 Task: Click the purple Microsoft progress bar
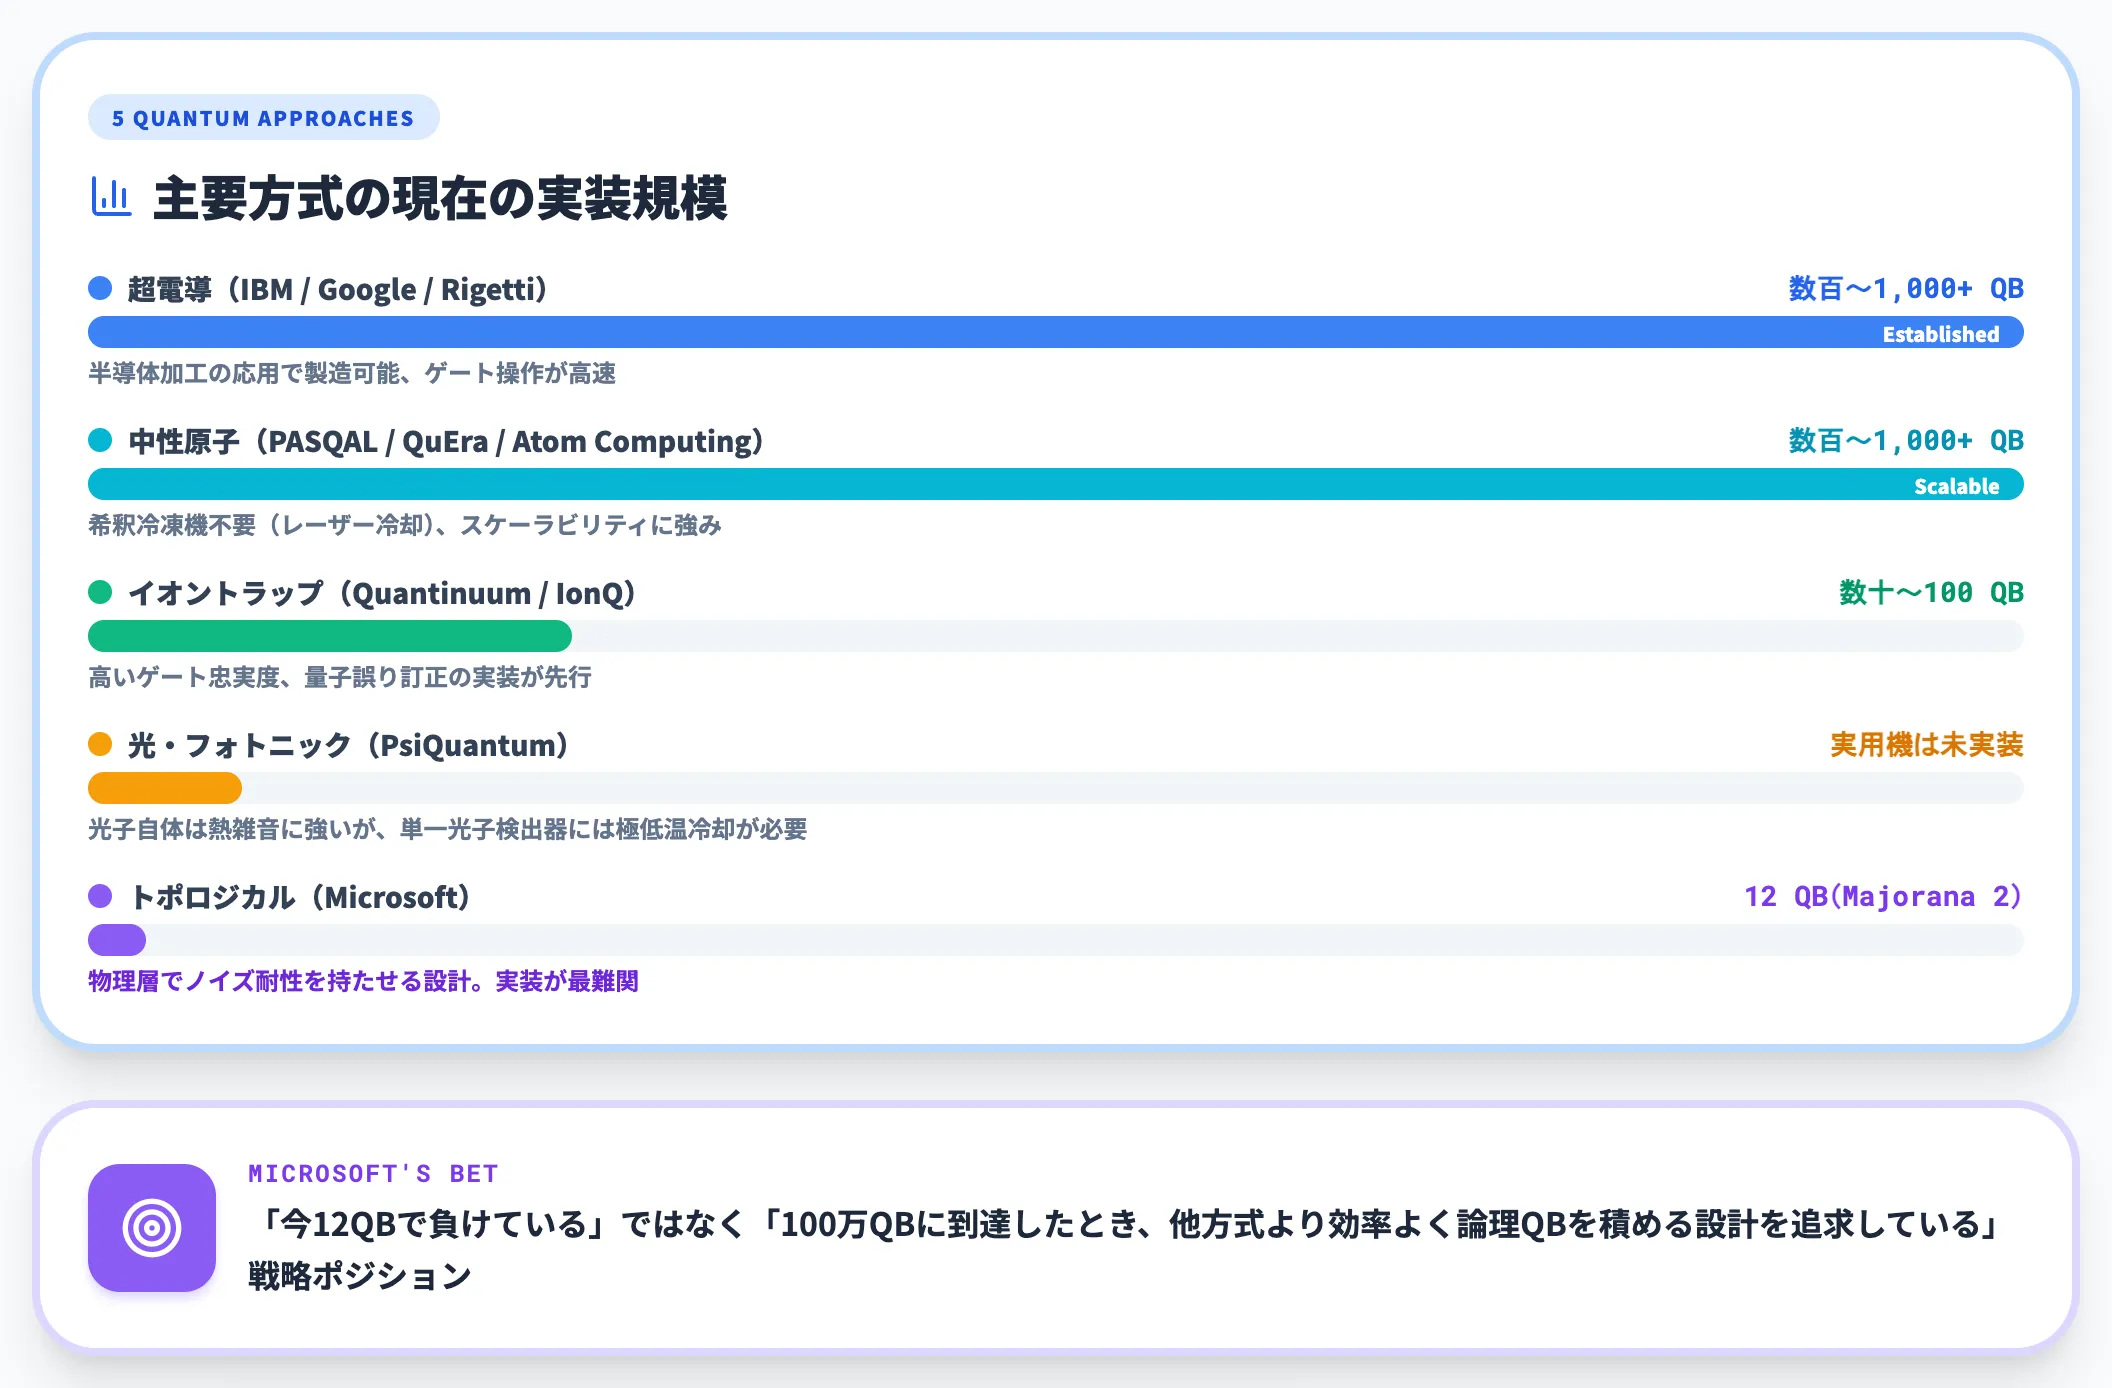(117, 940)
